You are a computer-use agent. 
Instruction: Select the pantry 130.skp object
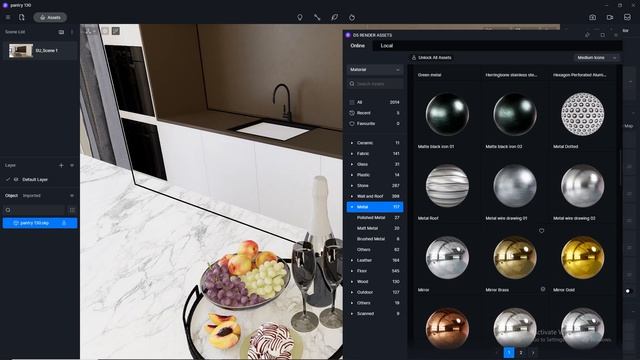click(40, 223)
